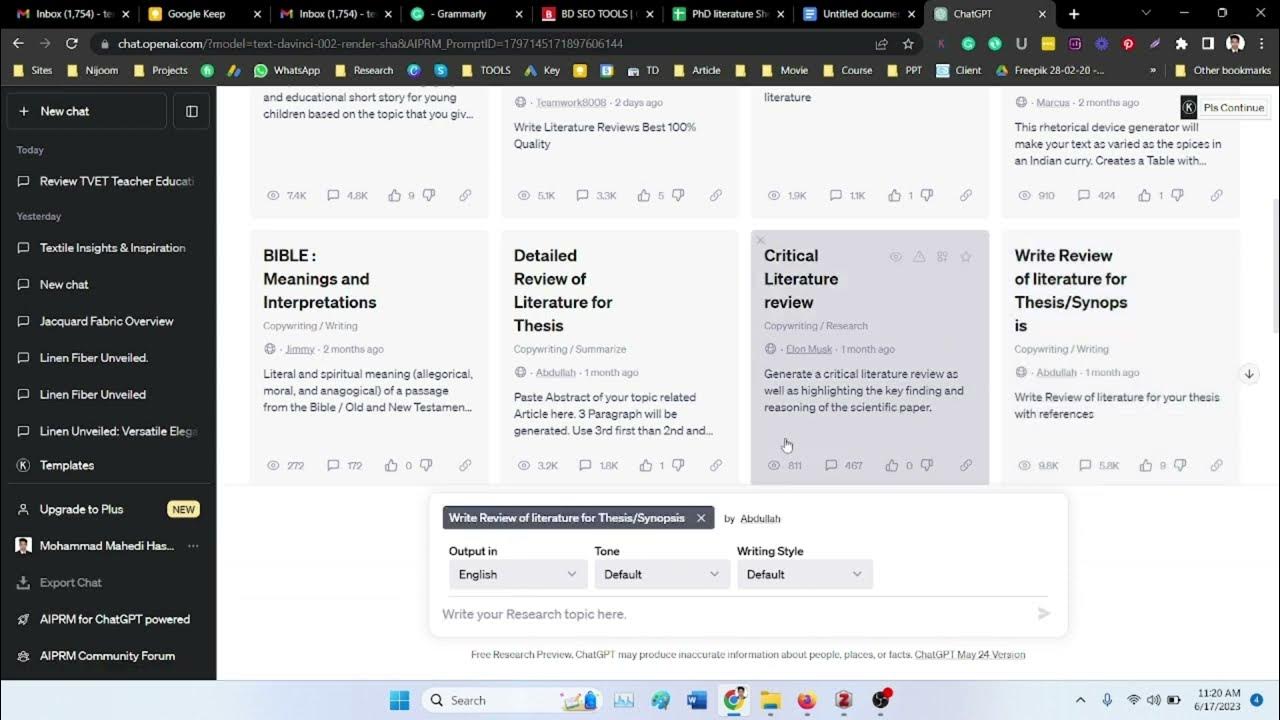Open Windows Start menu
Screen dimensions: 1280x720
(399, 700)
